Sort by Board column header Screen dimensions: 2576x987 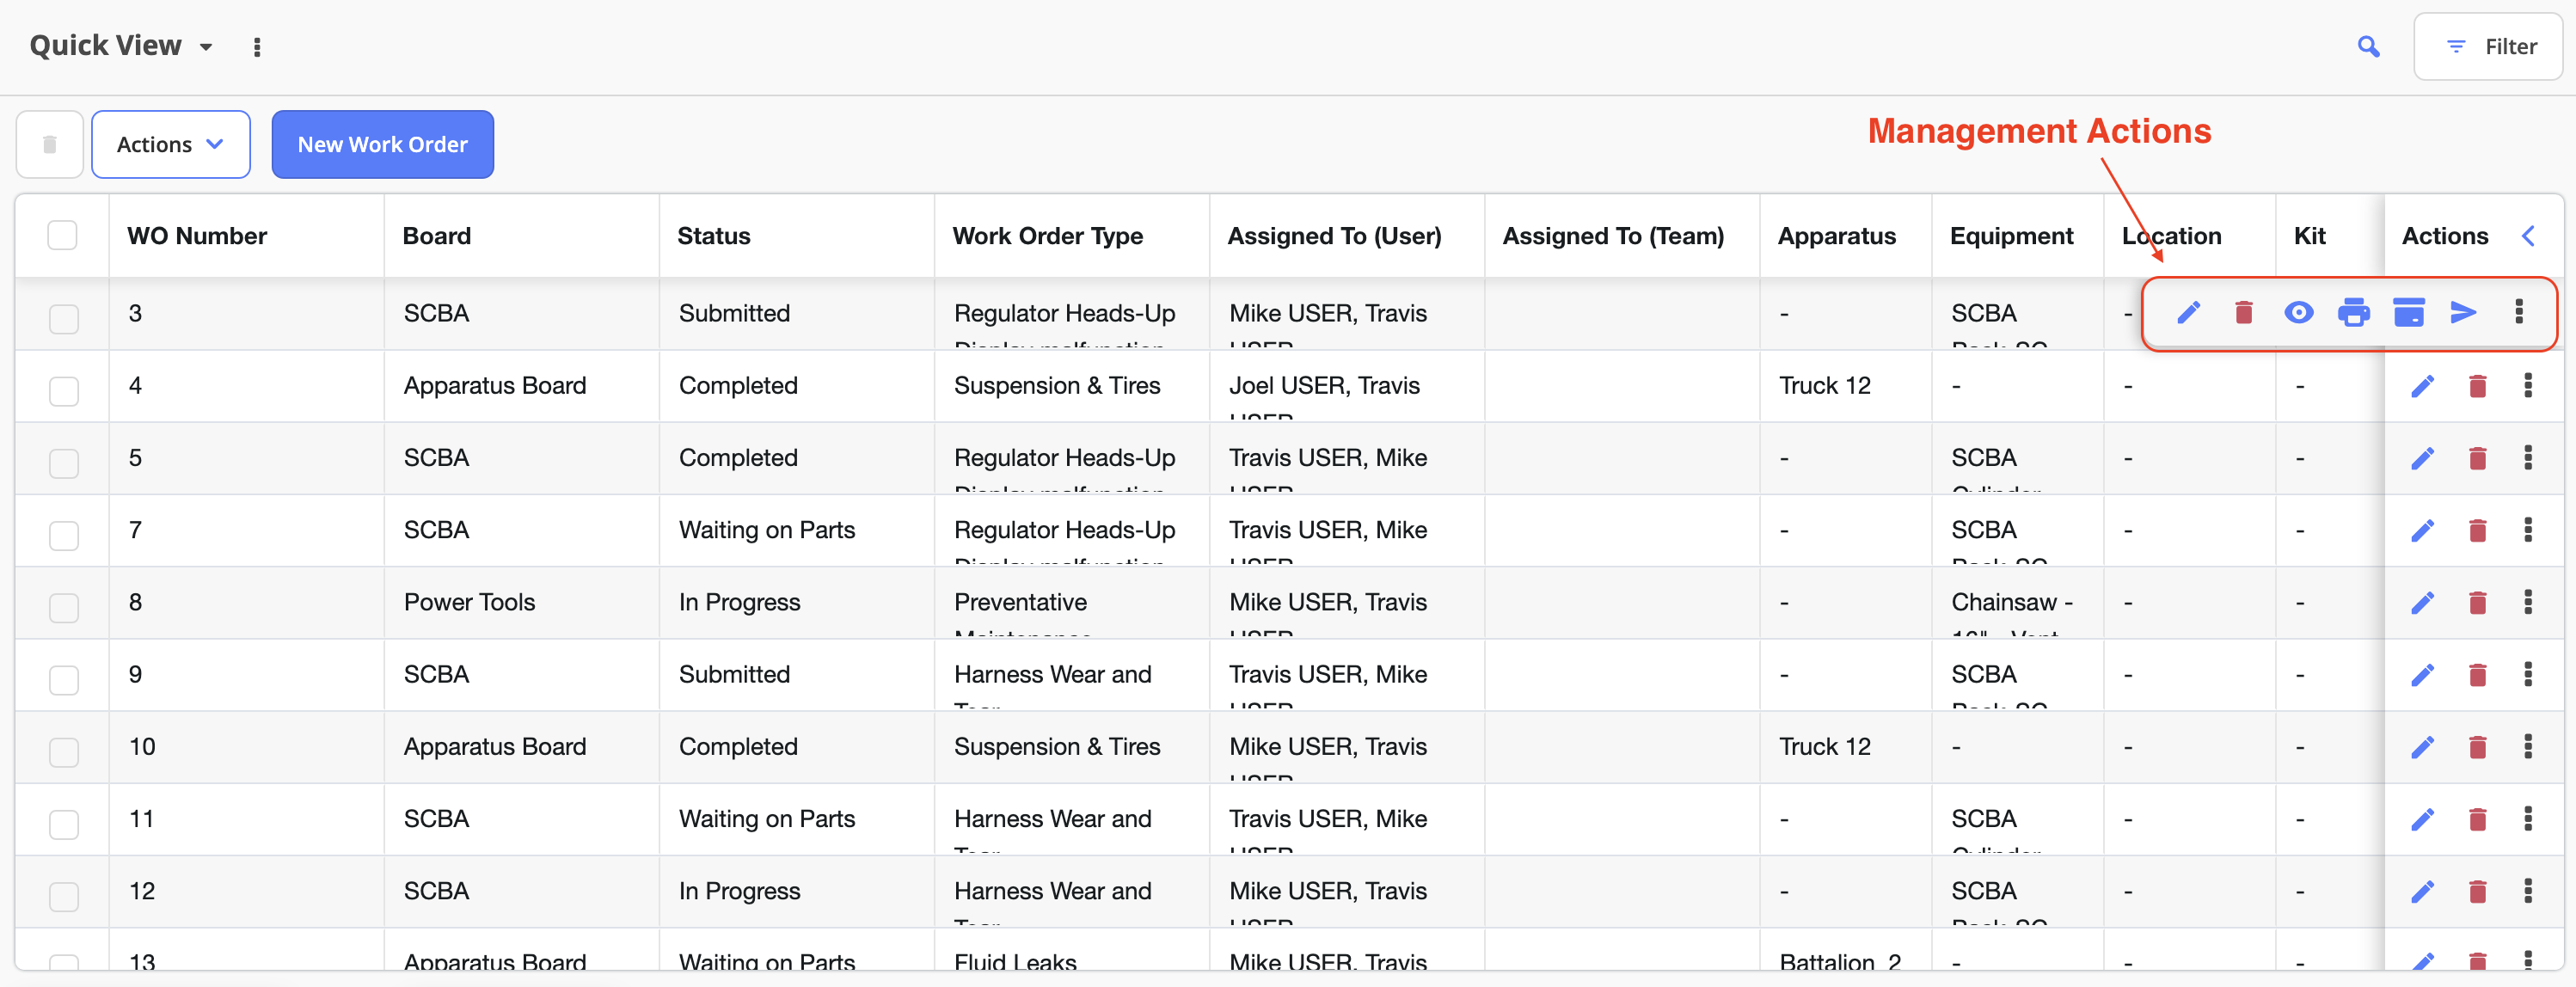436,236
